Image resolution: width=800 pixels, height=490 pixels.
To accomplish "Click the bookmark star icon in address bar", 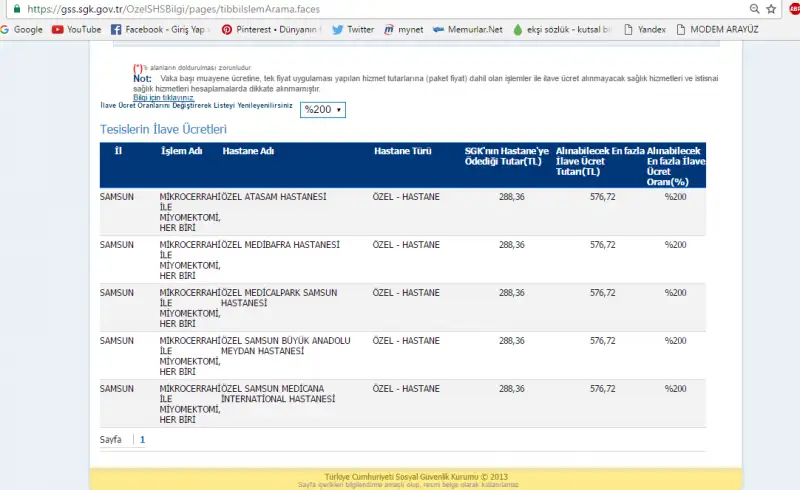I will point(770,8).
